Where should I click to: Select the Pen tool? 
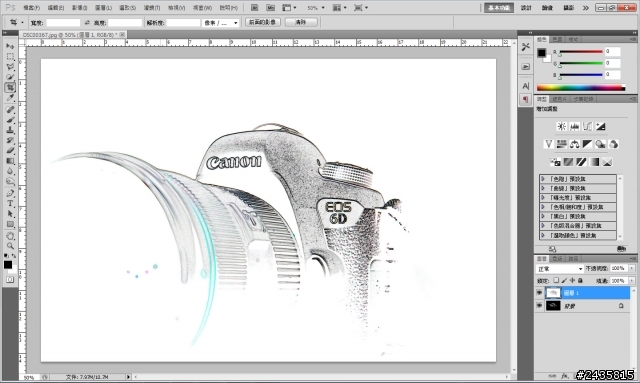click(10, 193)
